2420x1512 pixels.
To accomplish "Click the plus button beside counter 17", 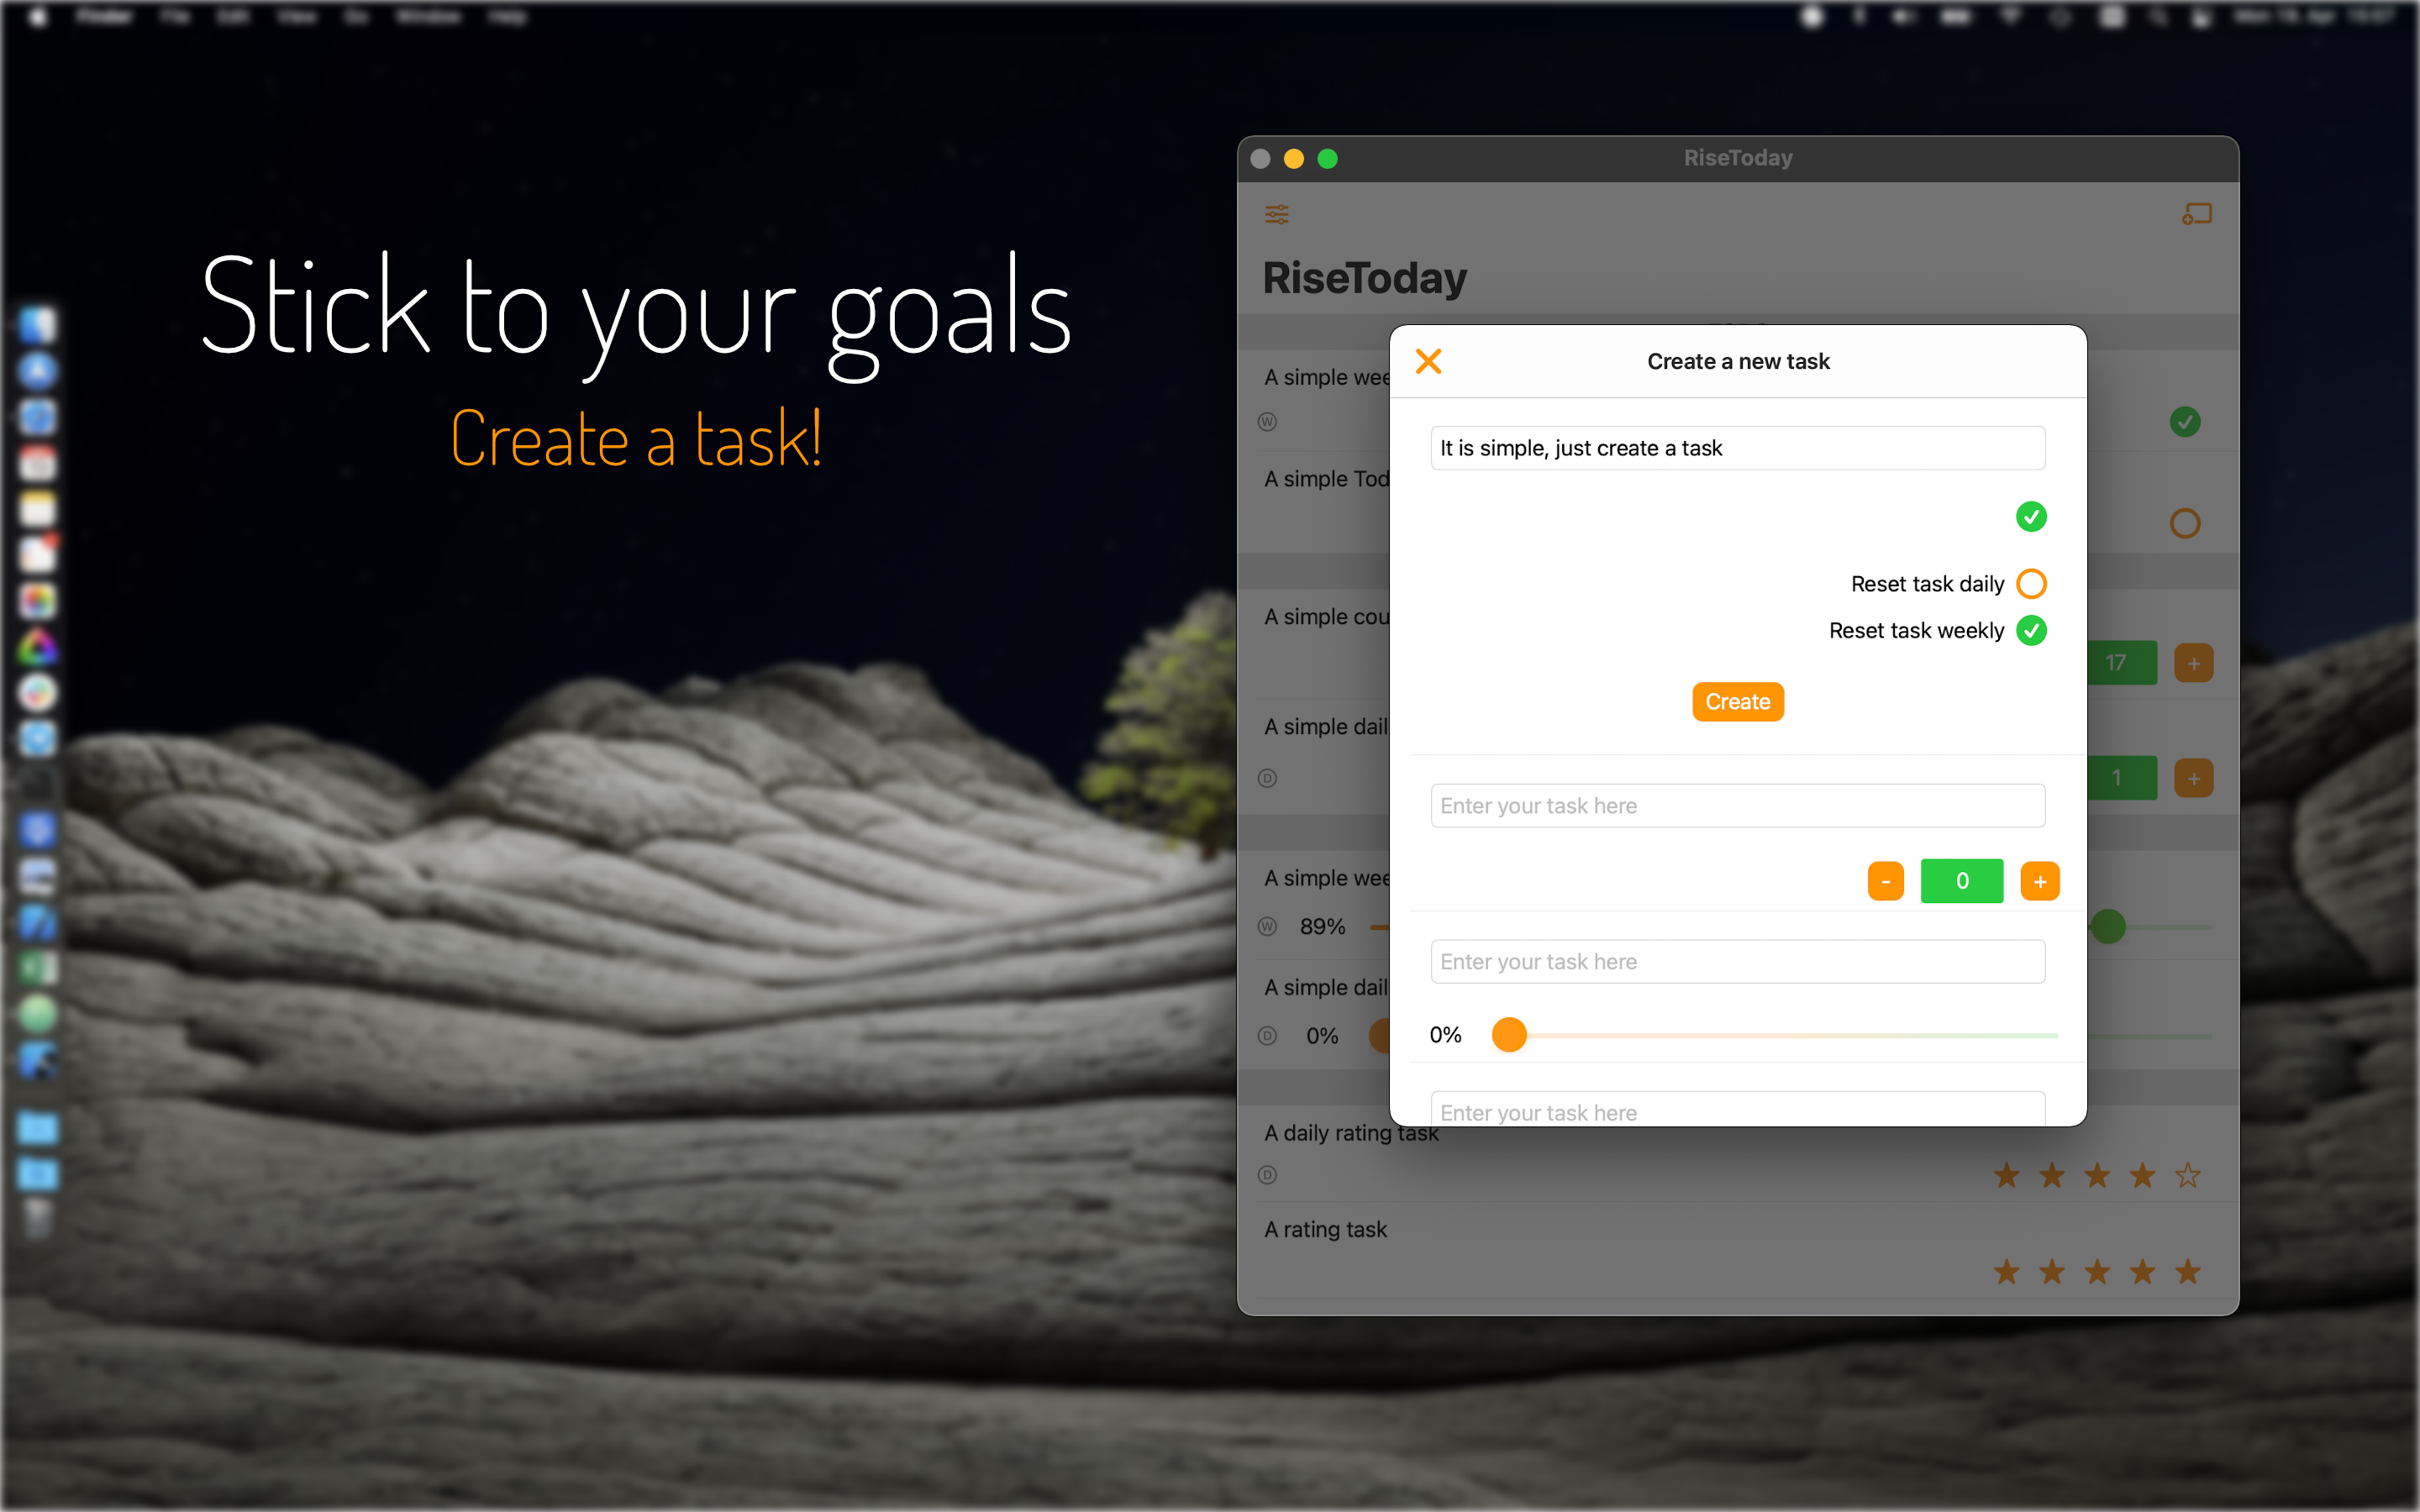I will point(2194,663).
